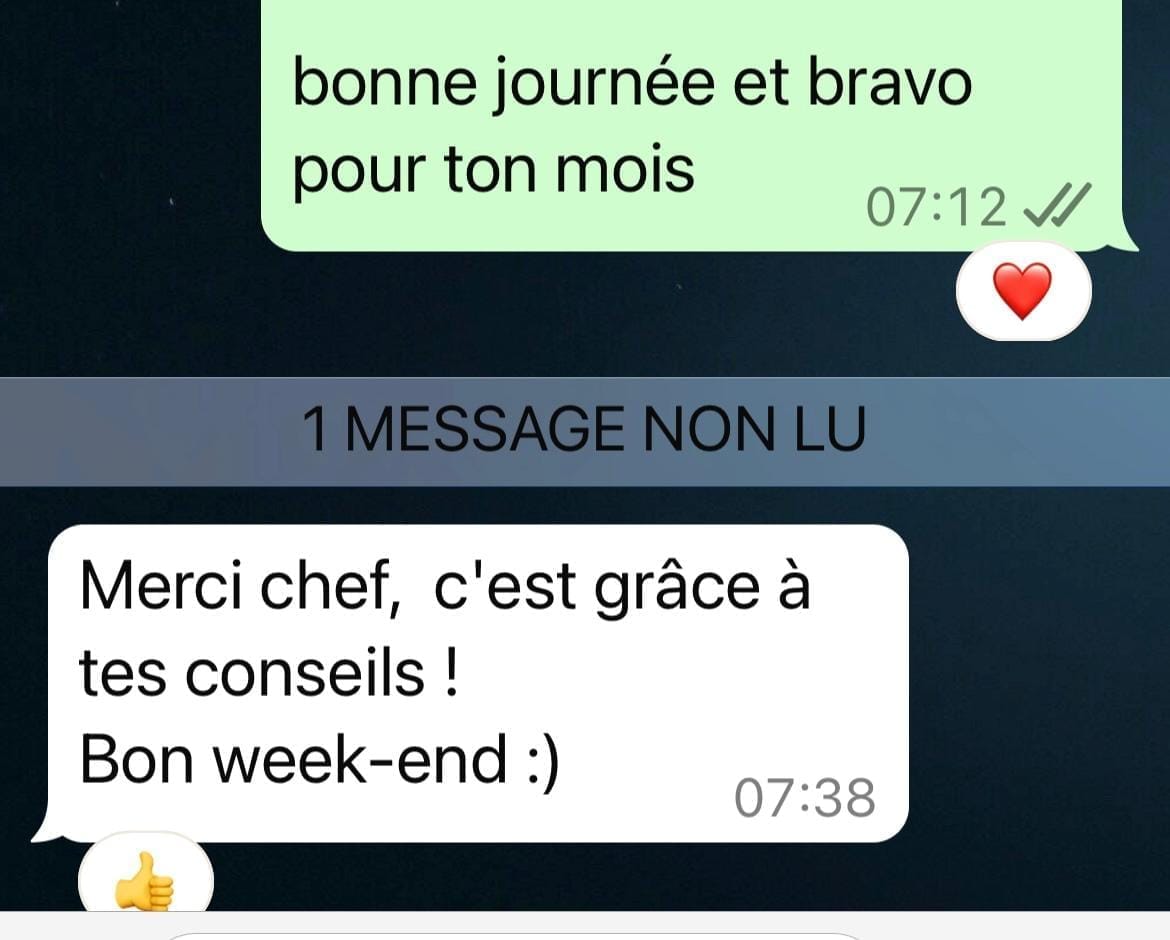Click the 07:12 sent timestamp
Viewport: 1170px width, 940px height.
point(937,207)
